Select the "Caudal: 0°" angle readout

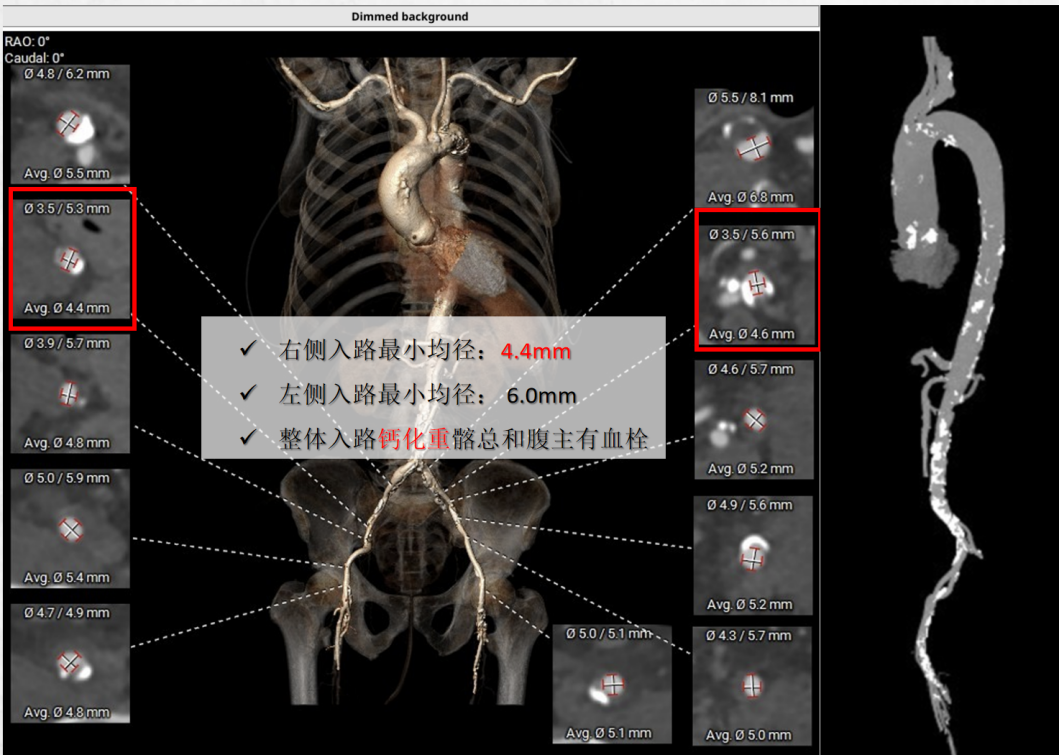pyautogui.click(x=34, y=58)
